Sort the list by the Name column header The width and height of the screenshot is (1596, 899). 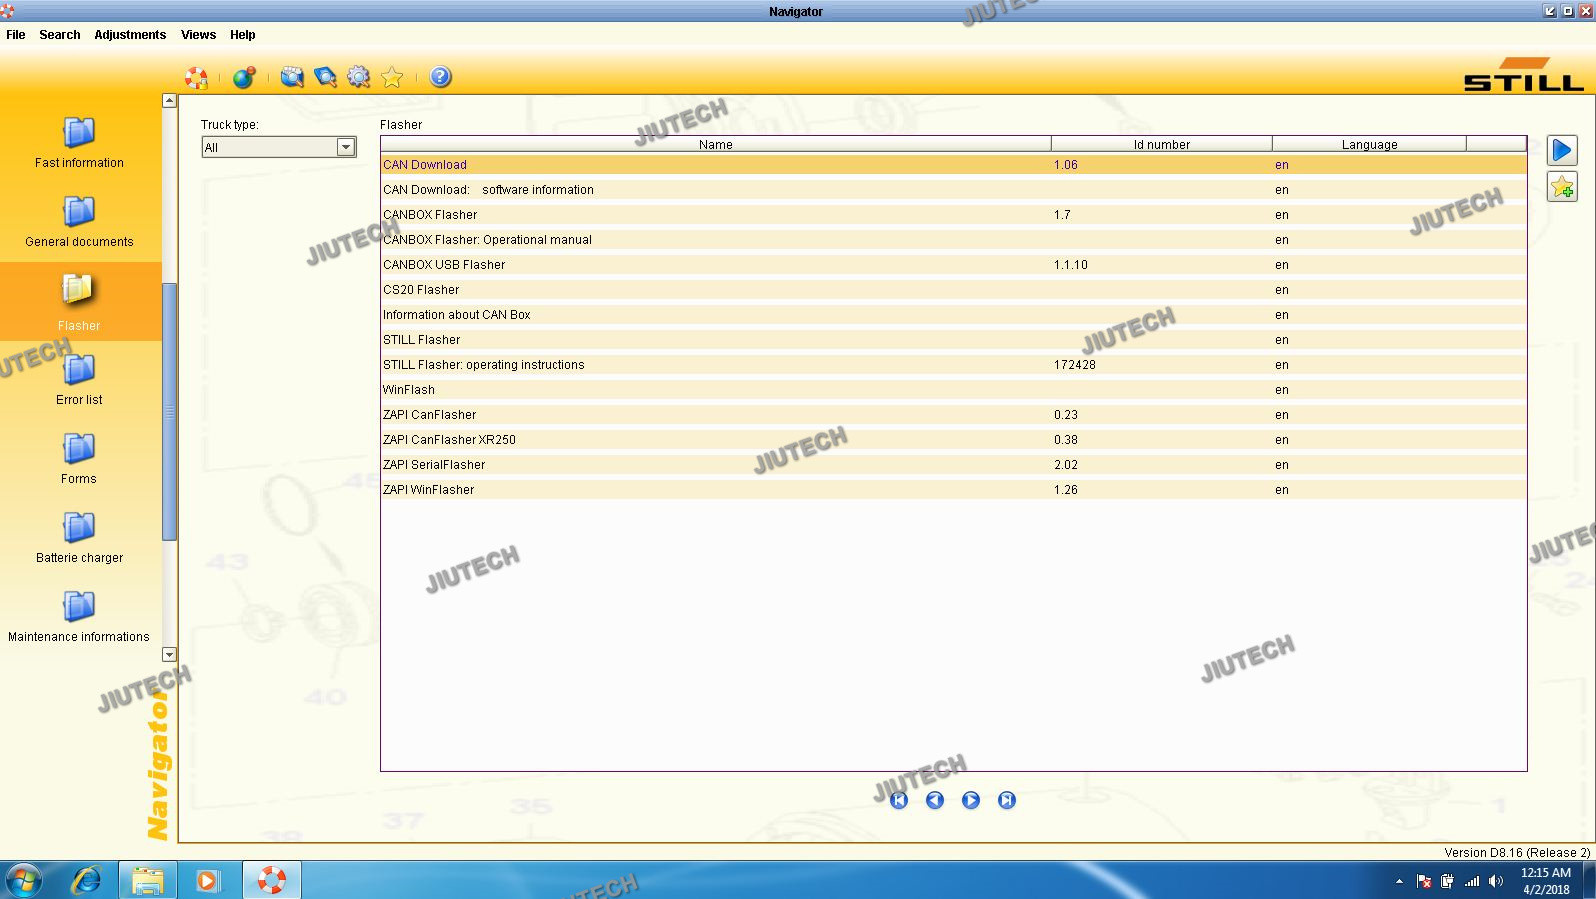[x=716, y=144]
